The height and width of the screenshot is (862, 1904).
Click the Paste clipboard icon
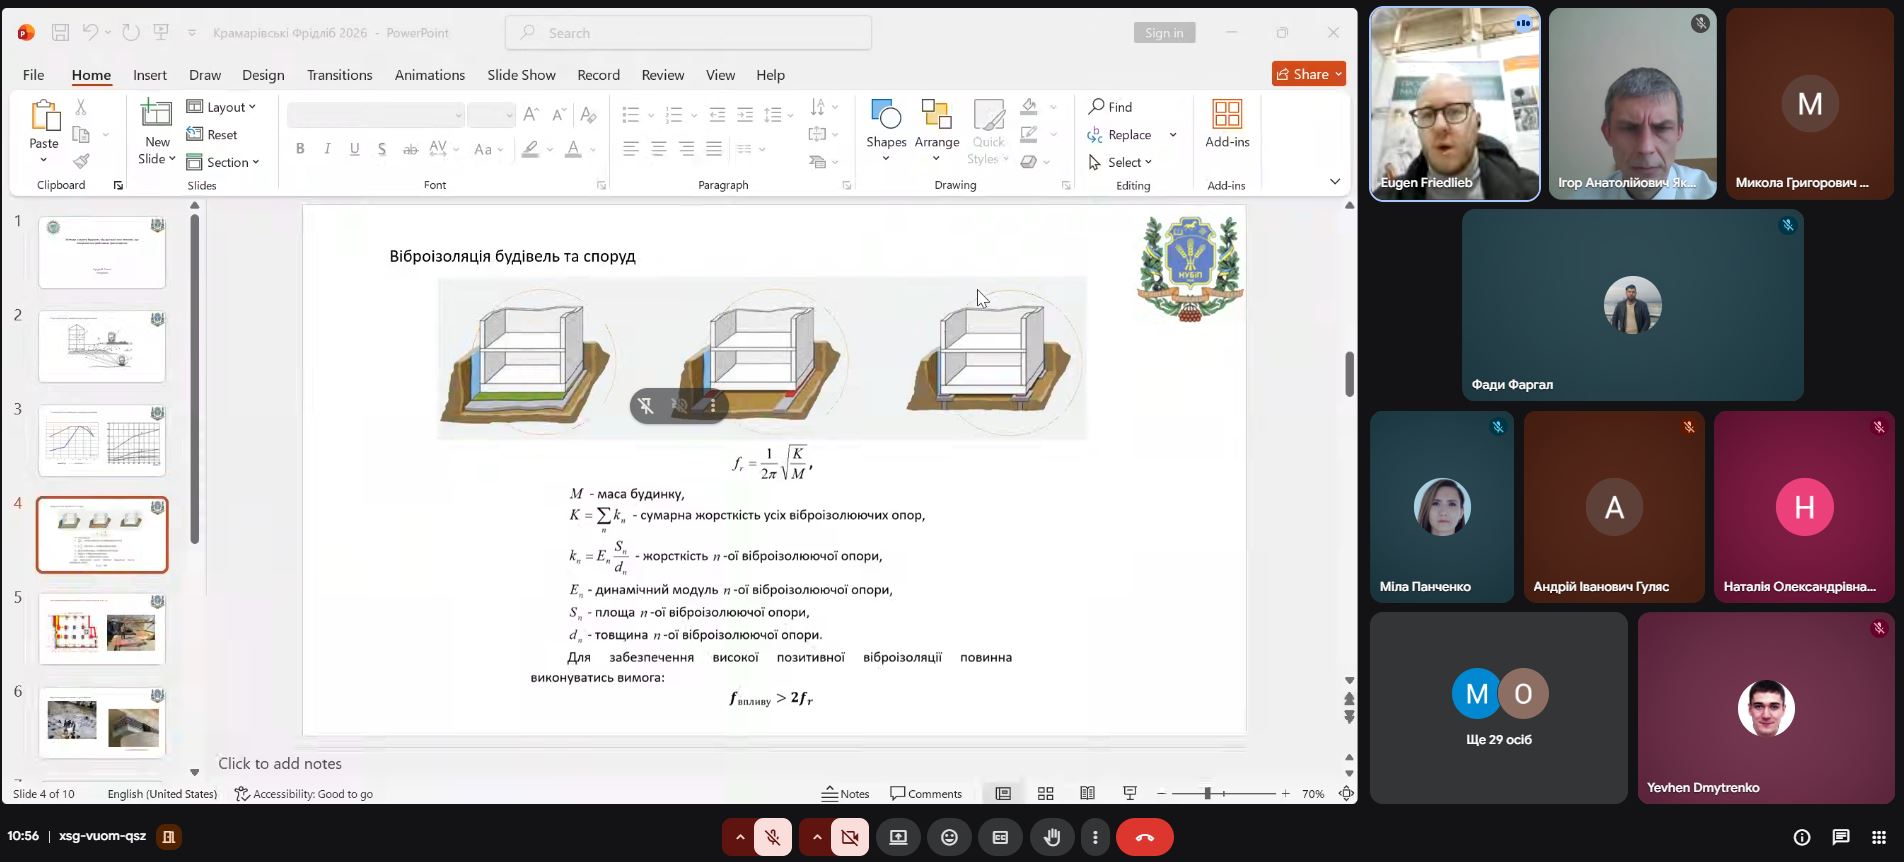point(44,116)
